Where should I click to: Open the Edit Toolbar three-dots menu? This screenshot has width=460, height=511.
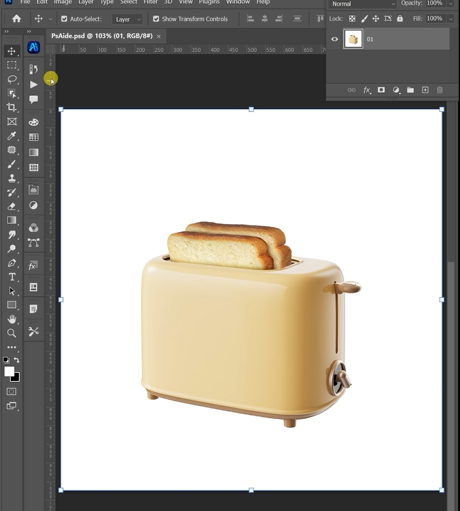pos(12,347)
